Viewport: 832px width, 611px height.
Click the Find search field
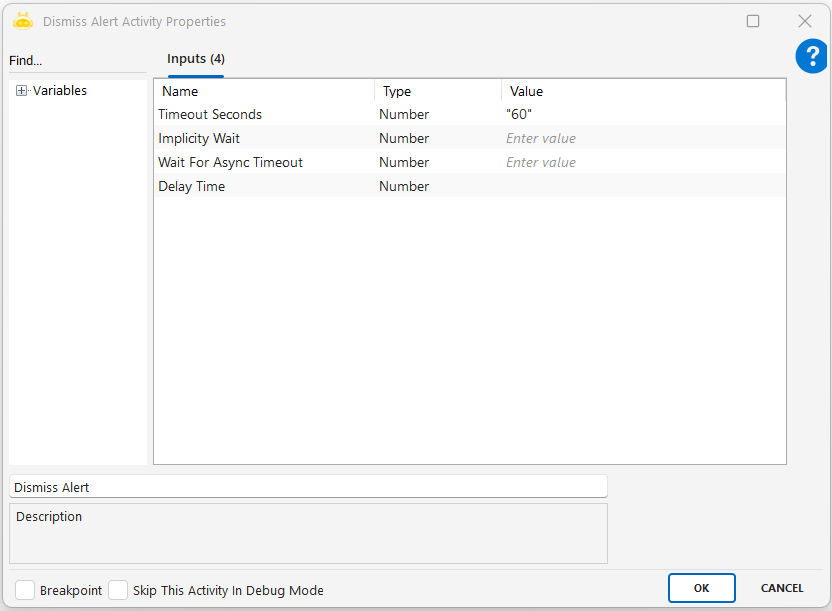[75, 61]
